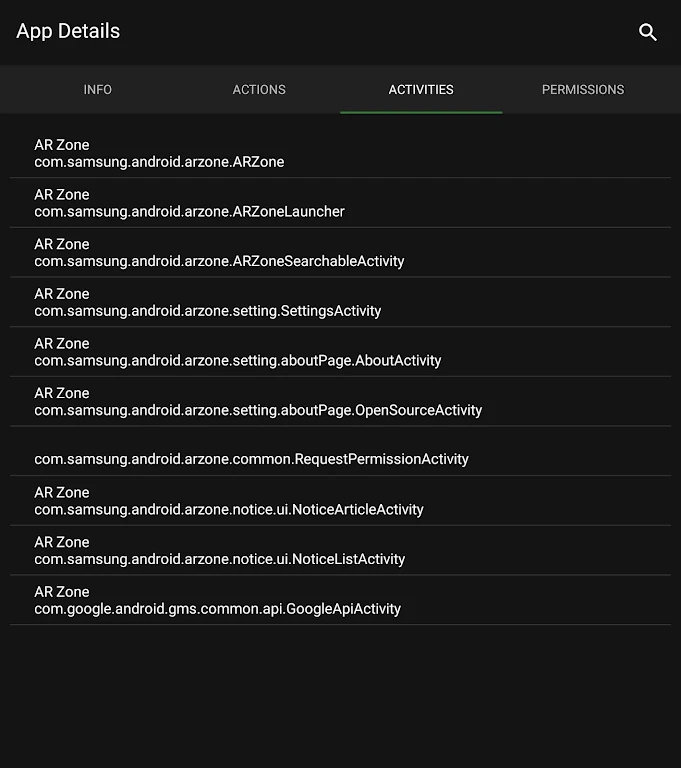681x768 pixels.
Task: Tap the ARZoneSearchableActivity entry
Action: 219,262
